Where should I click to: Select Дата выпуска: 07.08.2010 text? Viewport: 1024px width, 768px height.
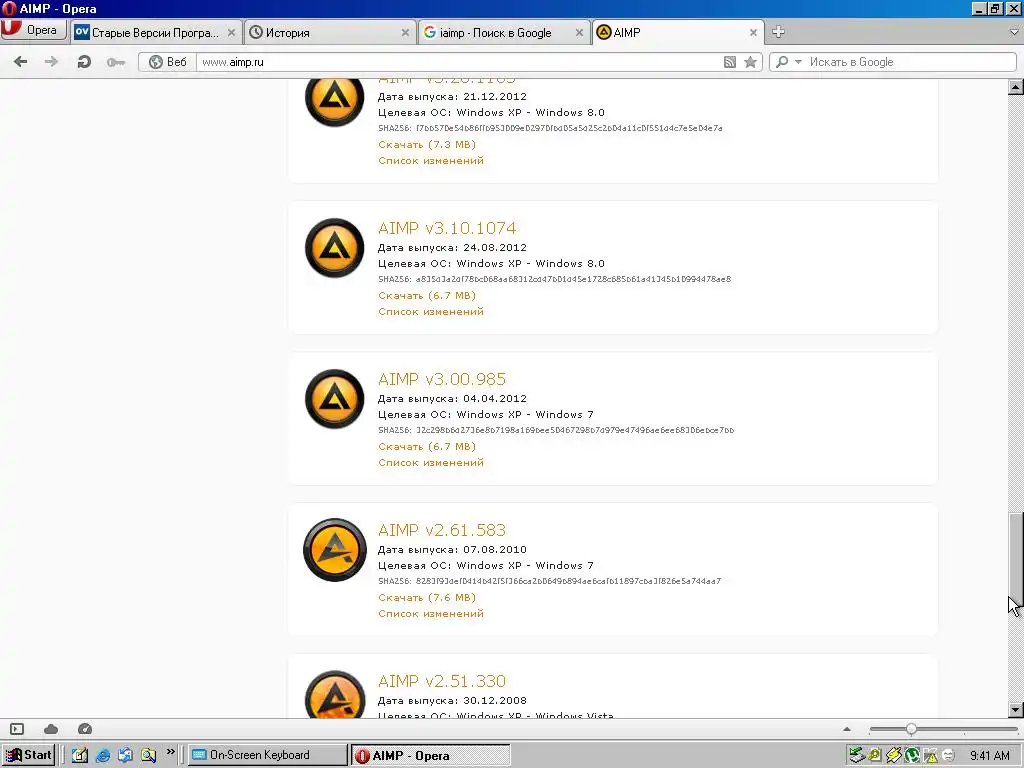[x=452, y=549]
